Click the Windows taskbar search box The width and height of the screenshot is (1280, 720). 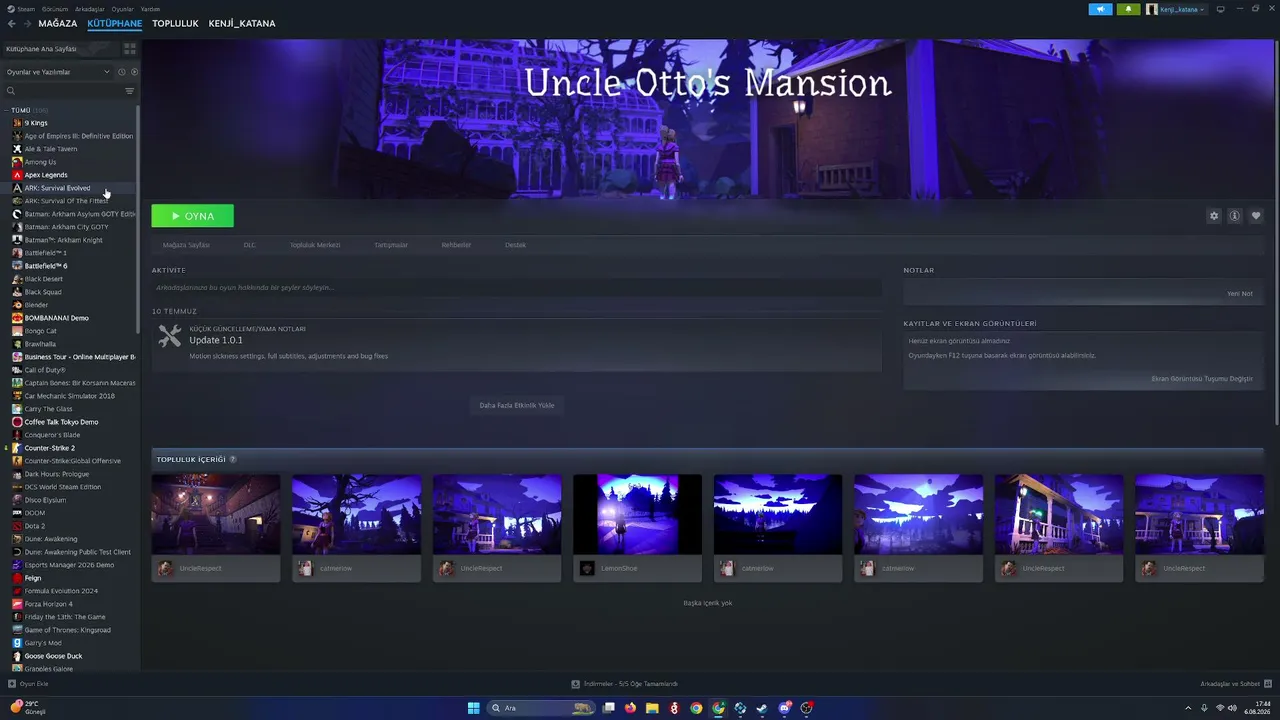[541, 708]
